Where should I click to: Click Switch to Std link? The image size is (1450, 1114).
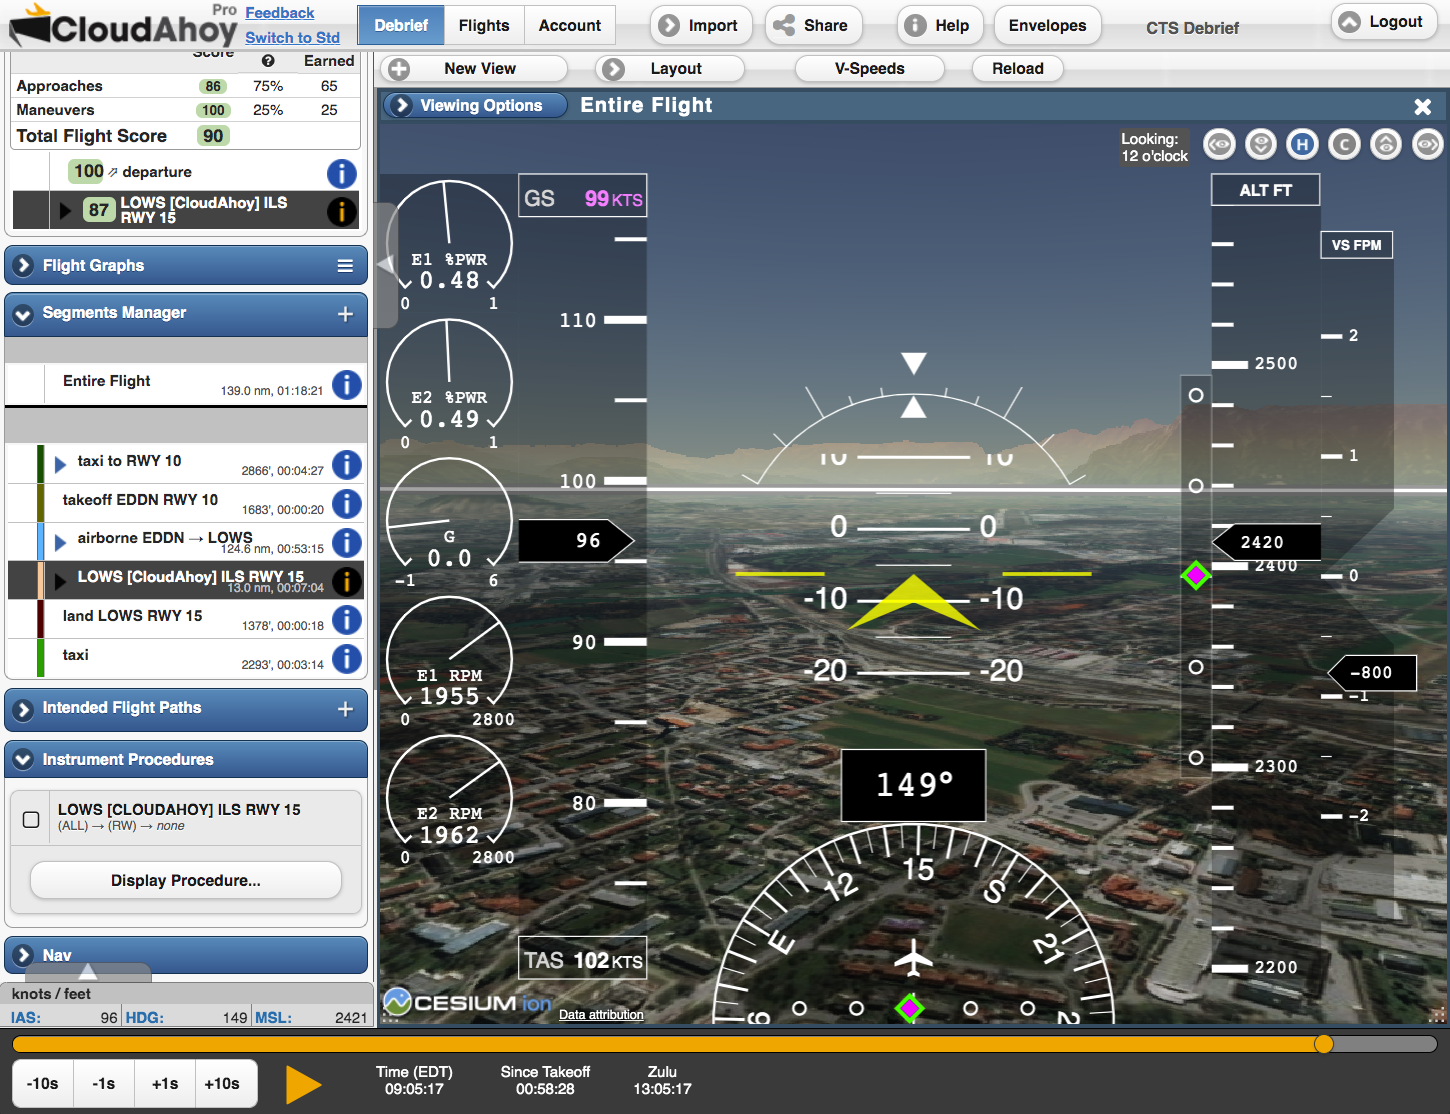[292, 38]
